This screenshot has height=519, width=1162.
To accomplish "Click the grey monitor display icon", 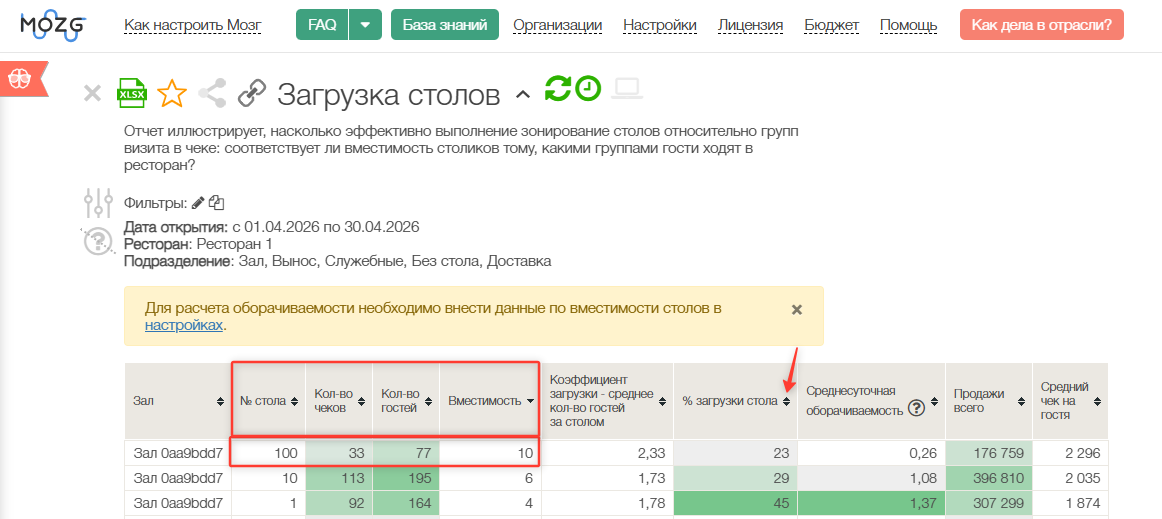I will click(x=628, y=88).
